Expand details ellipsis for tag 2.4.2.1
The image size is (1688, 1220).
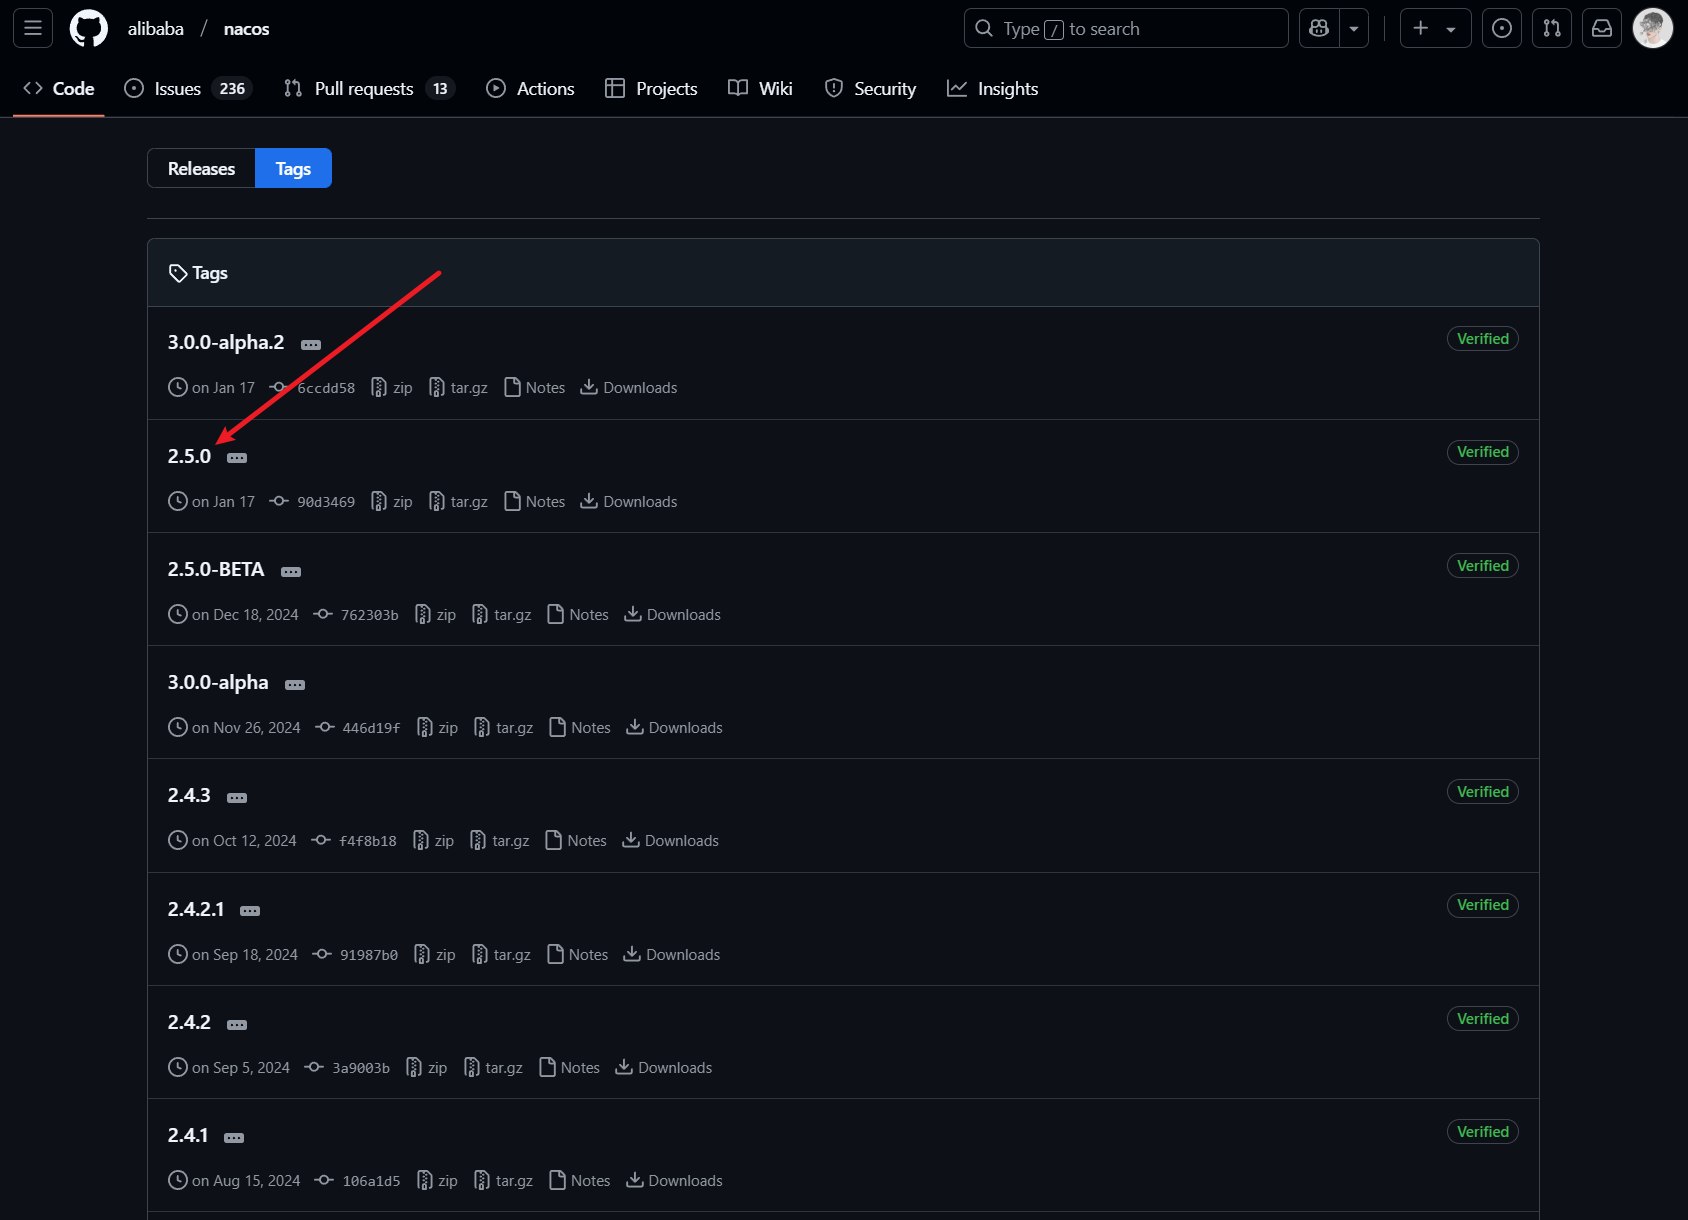click(250, 911)
